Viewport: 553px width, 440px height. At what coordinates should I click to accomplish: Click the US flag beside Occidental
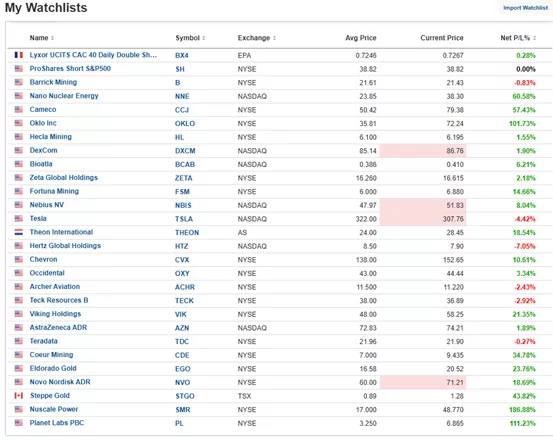19,273
